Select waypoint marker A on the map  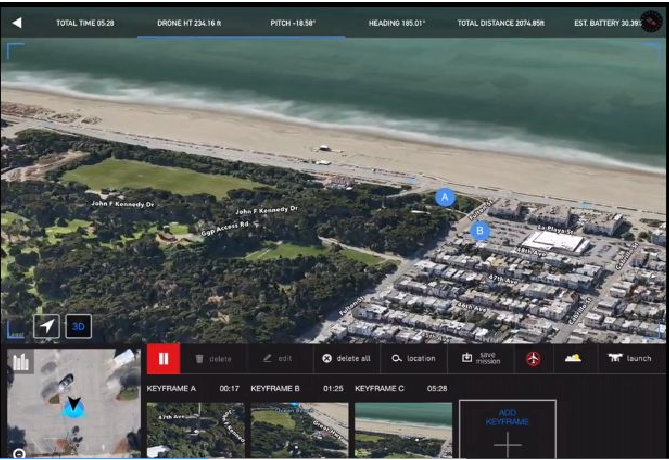click(x=445, y=198)
